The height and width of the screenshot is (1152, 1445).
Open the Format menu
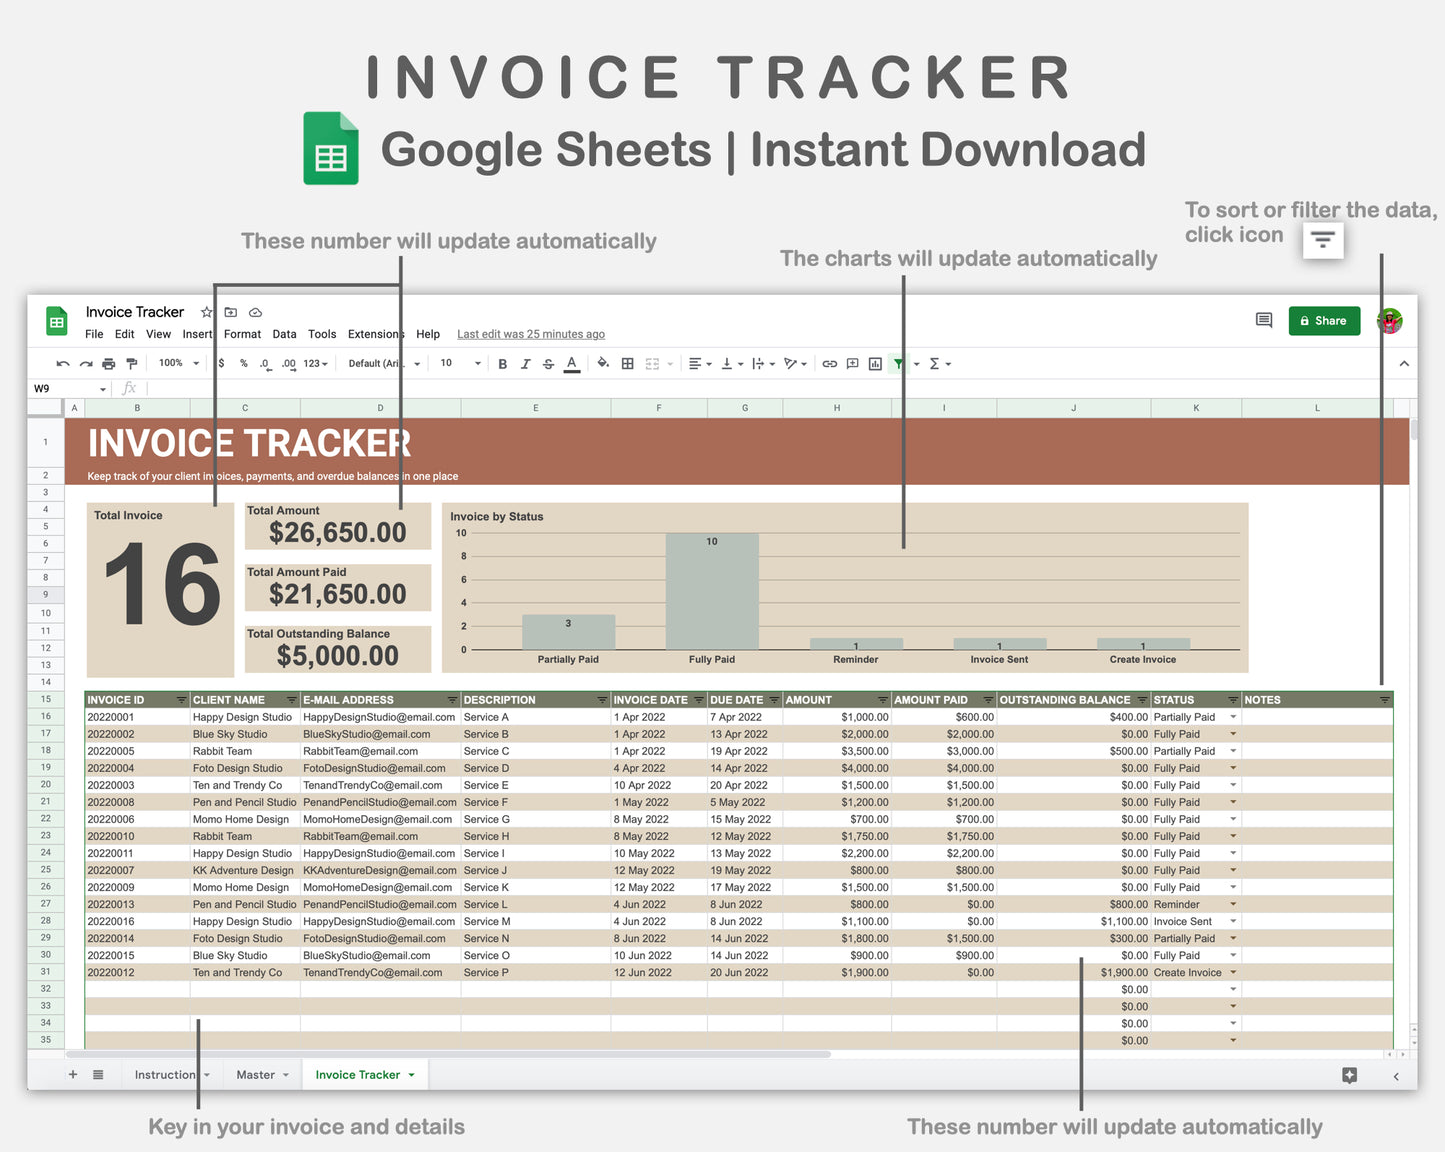tap(242, 334)
